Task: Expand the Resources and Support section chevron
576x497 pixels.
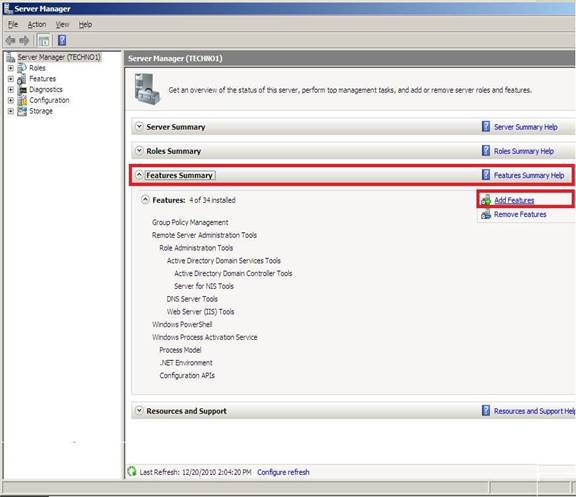Action: pos(139,410)
